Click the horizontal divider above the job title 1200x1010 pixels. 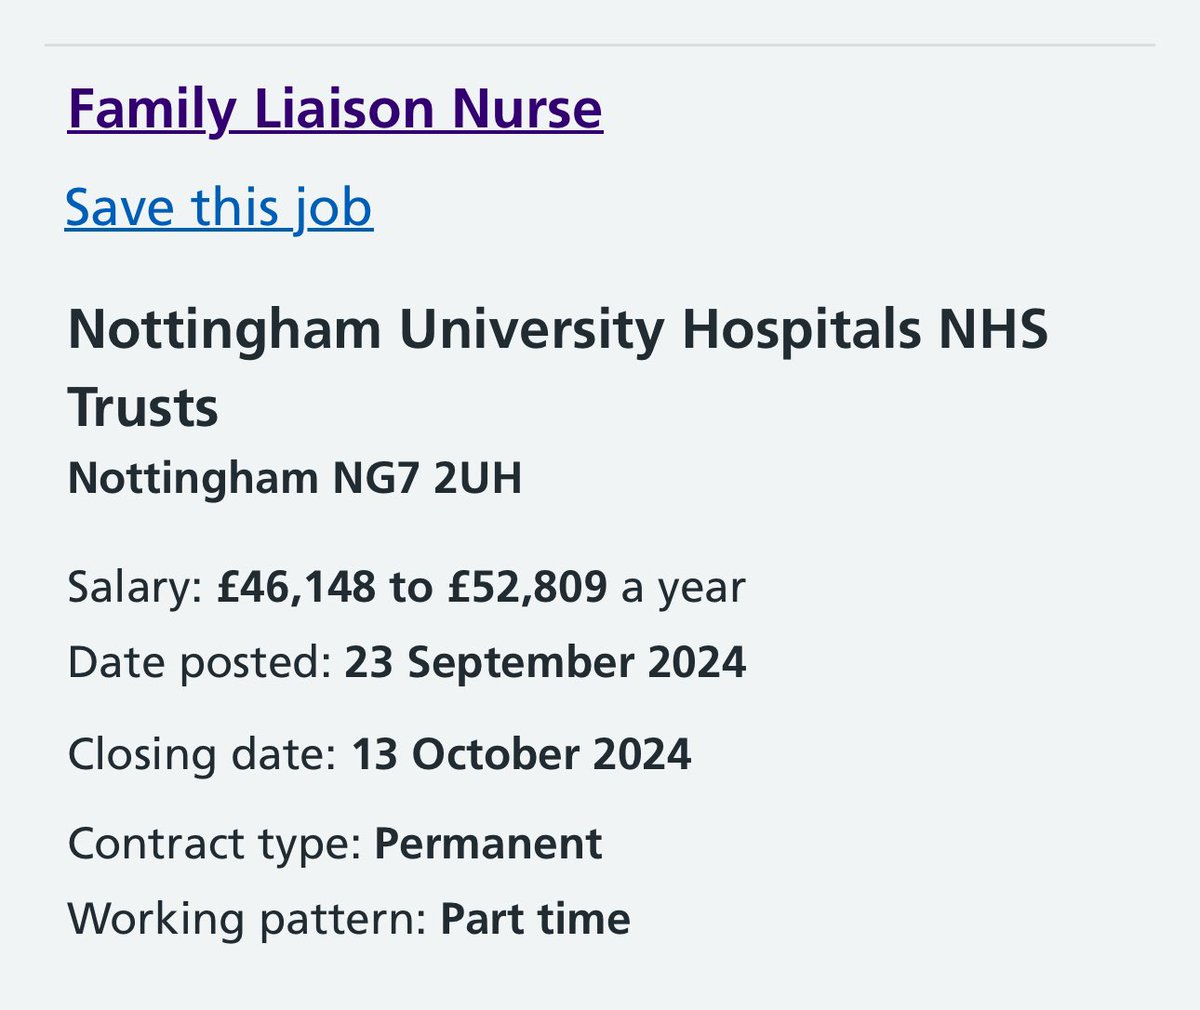[x=600, y=45]
